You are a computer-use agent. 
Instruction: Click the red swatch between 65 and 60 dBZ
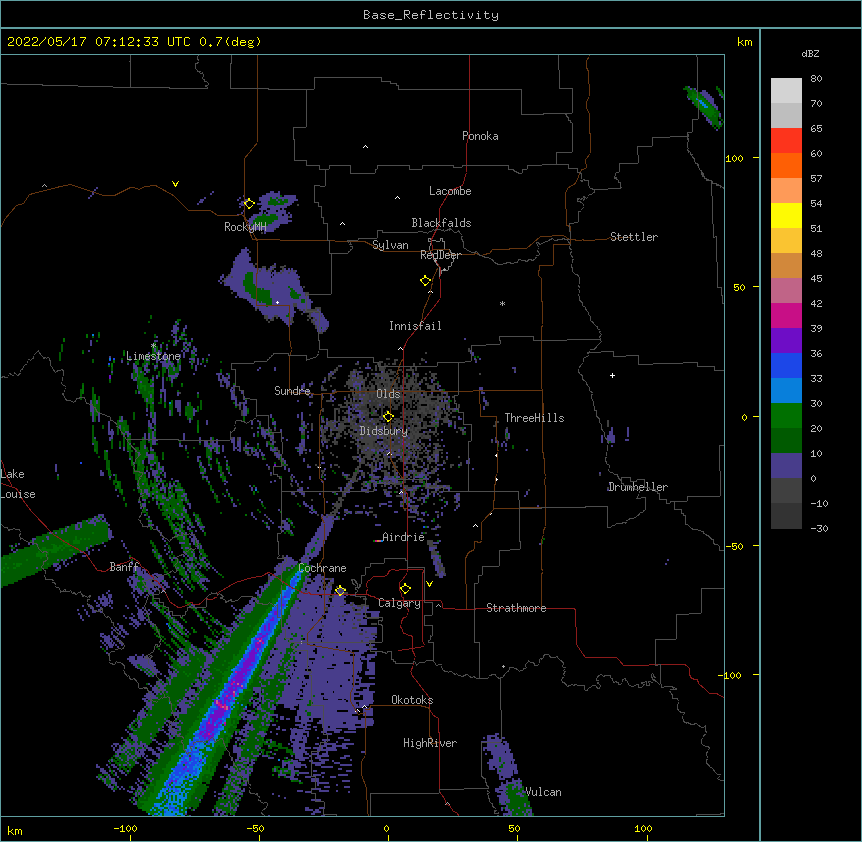[x=786, y=141]
